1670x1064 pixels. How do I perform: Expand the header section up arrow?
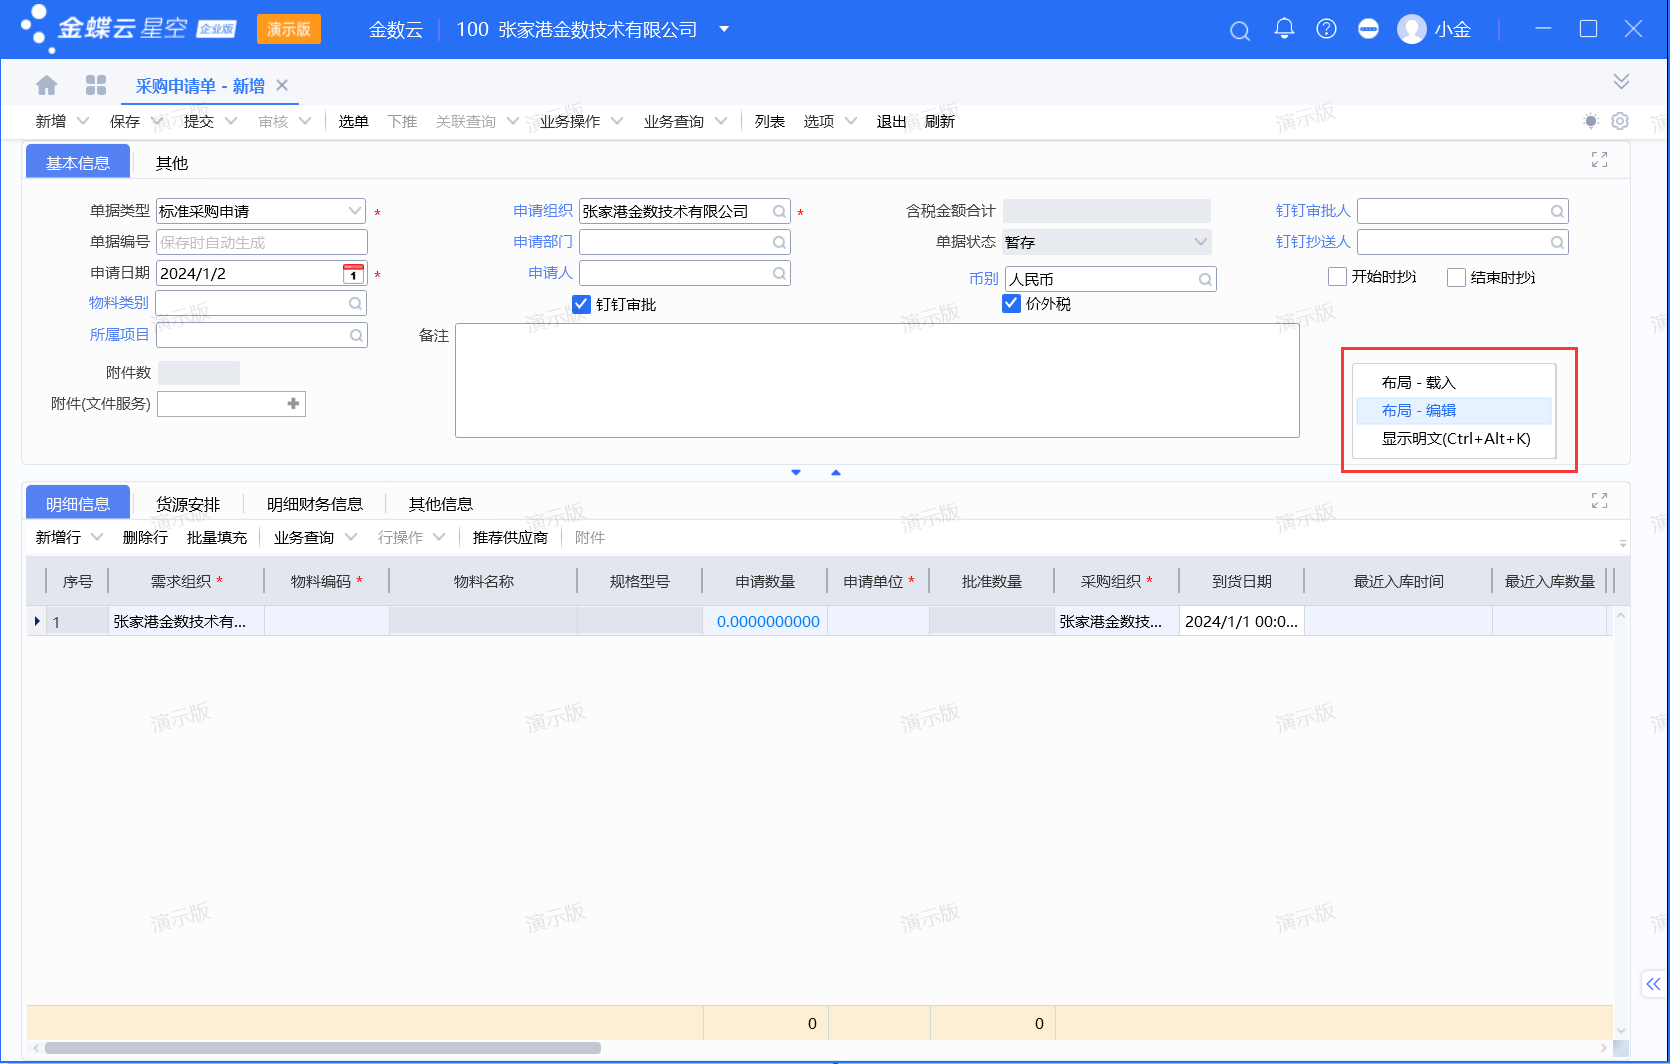(836, 472)
